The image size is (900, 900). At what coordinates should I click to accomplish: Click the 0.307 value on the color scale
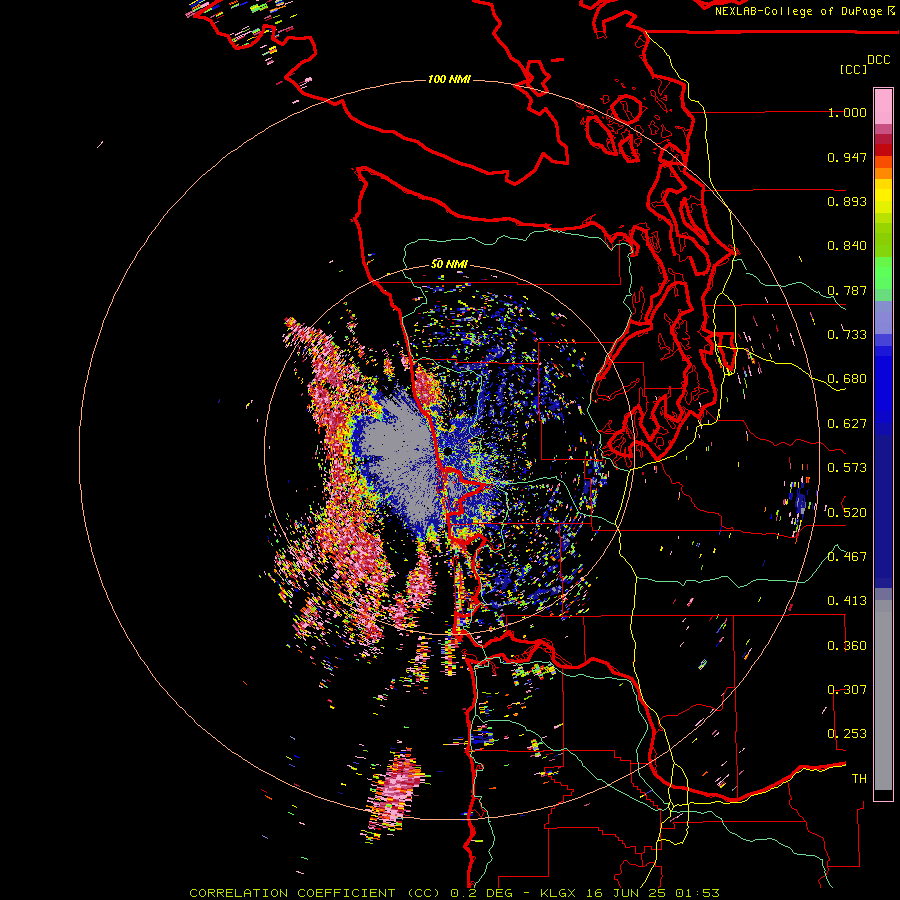[x=847, y=690]
